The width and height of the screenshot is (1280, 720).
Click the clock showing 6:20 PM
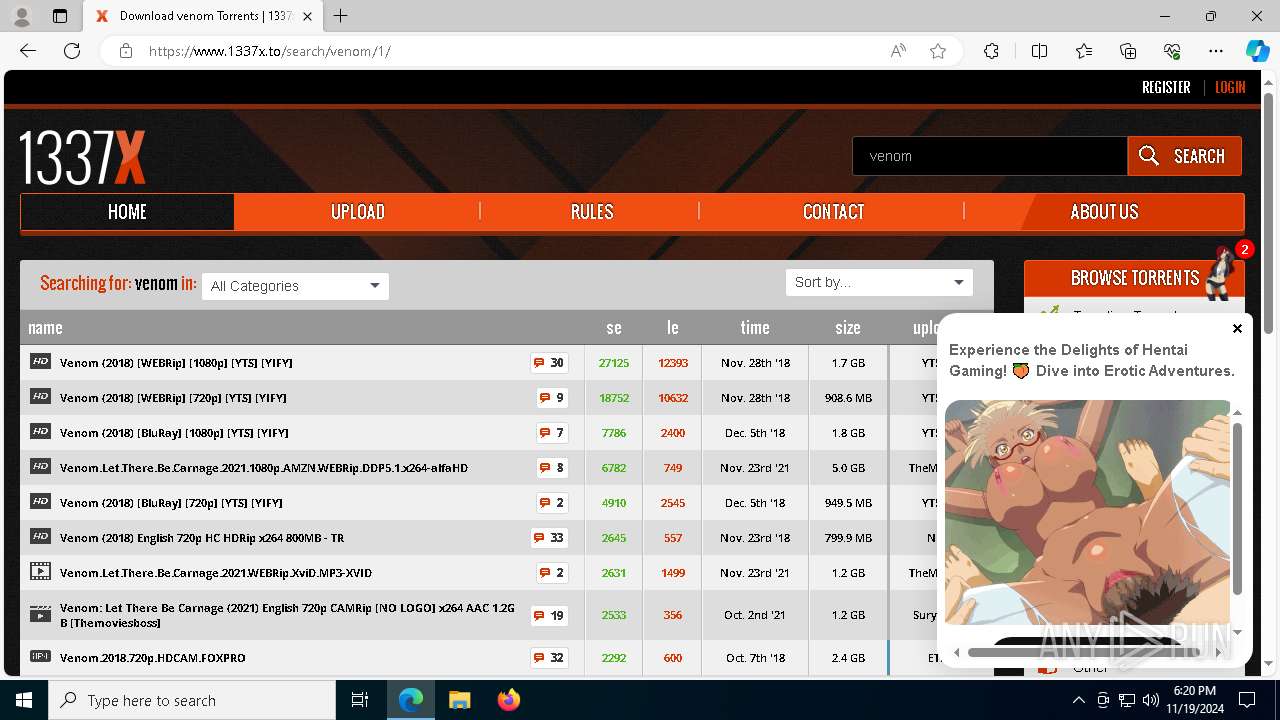click(1193, 691)
